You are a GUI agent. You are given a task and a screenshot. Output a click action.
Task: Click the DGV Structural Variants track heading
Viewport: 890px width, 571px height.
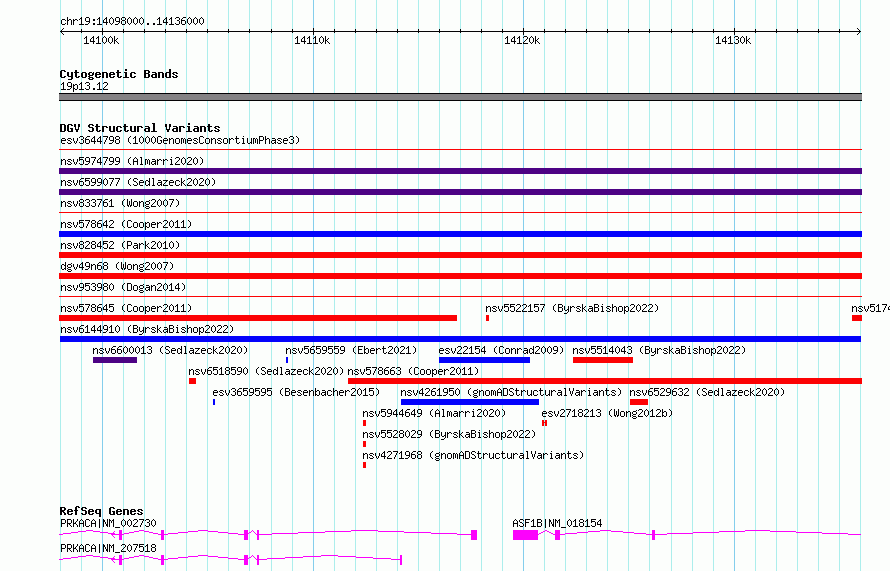(x=140, y=128)
